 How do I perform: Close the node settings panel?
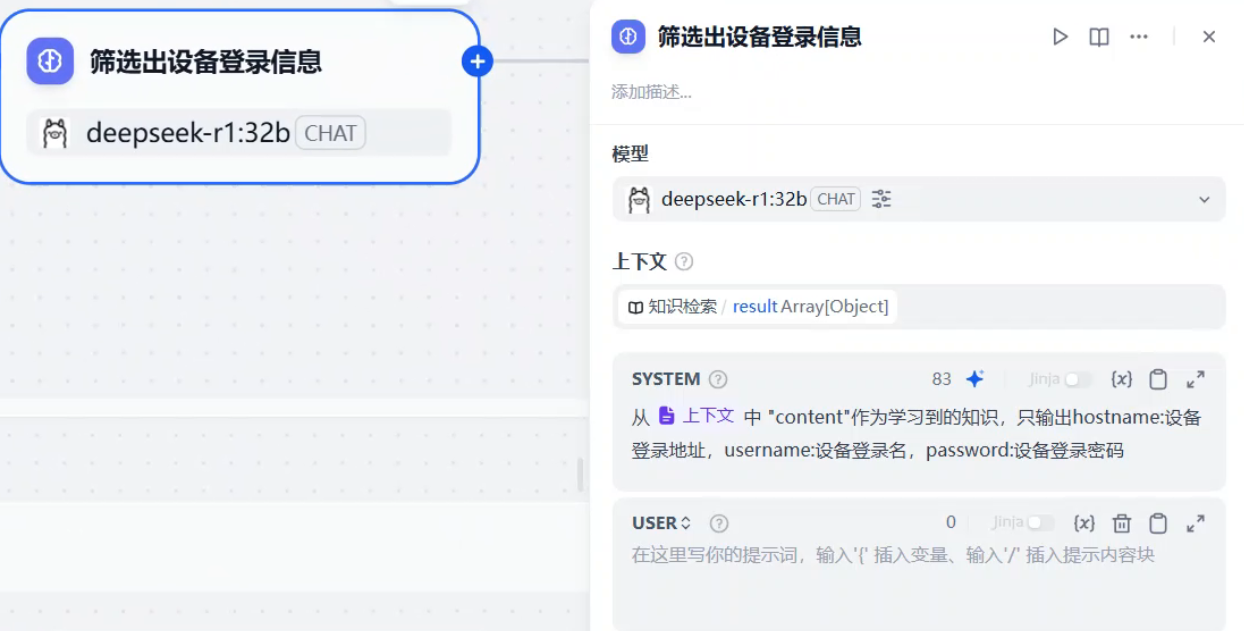click(1209, 37)
